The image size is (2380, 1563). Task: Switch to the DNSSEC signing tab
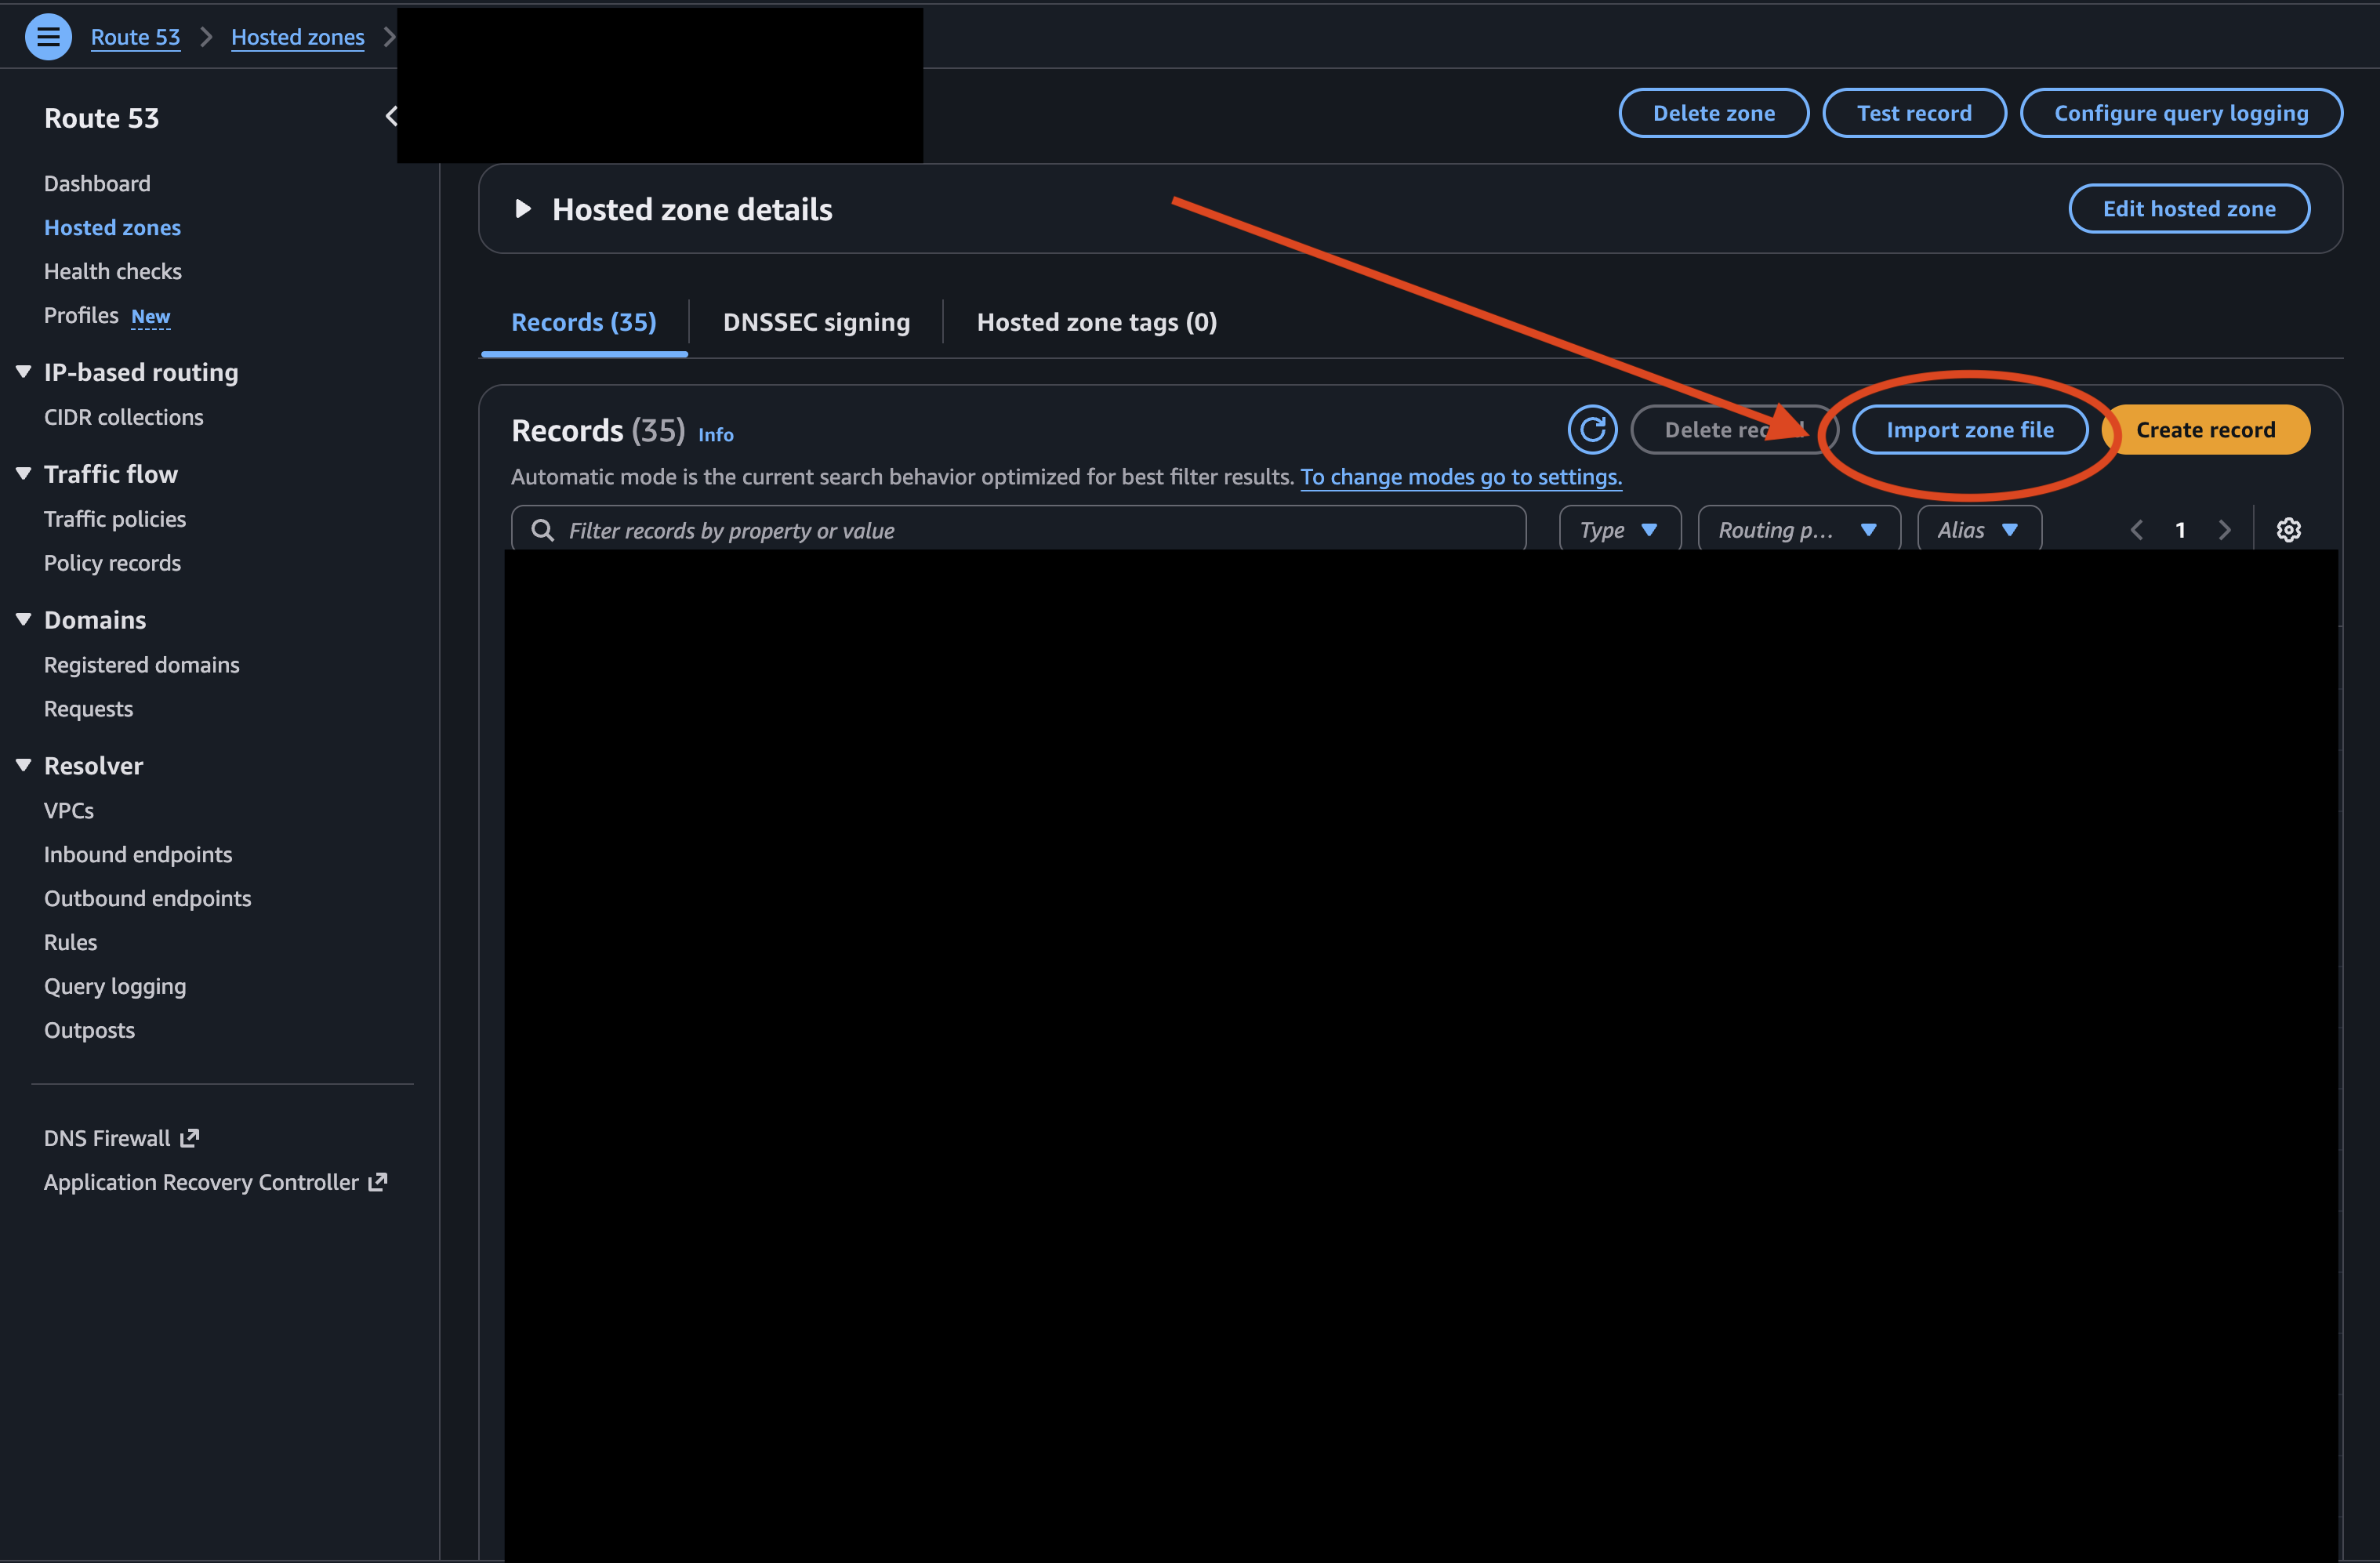816,321
